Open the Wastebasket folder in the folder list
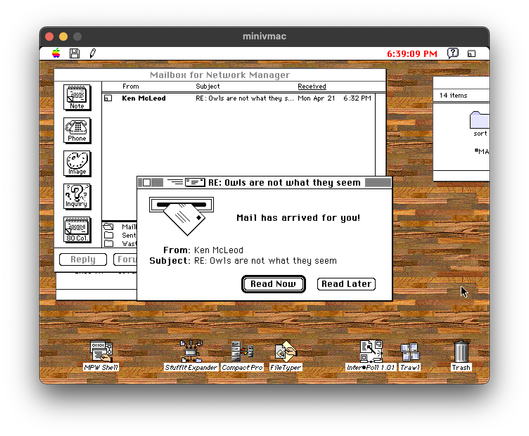This screenshot has width=529, height=436. (120, 243)
